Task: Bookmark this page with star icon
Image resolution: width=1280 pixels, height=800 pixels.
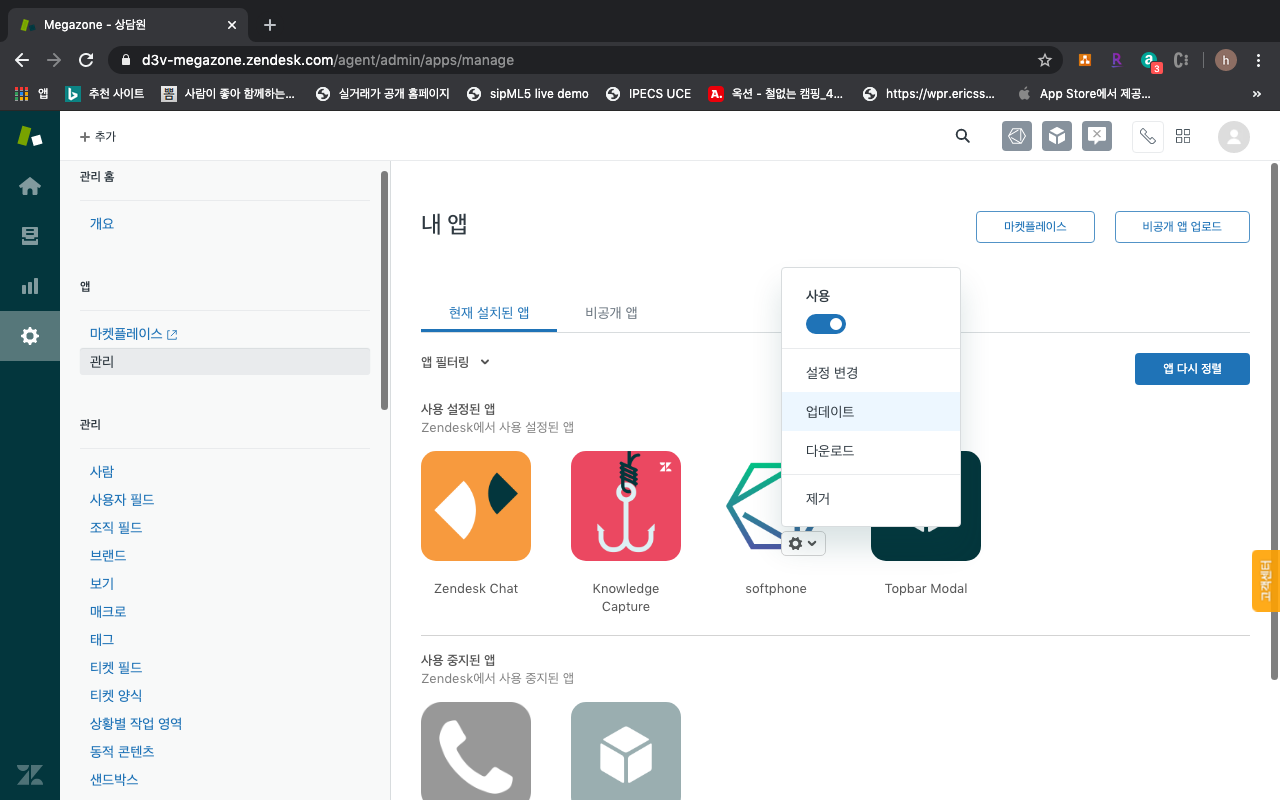Action: (x=1045, y=60)
